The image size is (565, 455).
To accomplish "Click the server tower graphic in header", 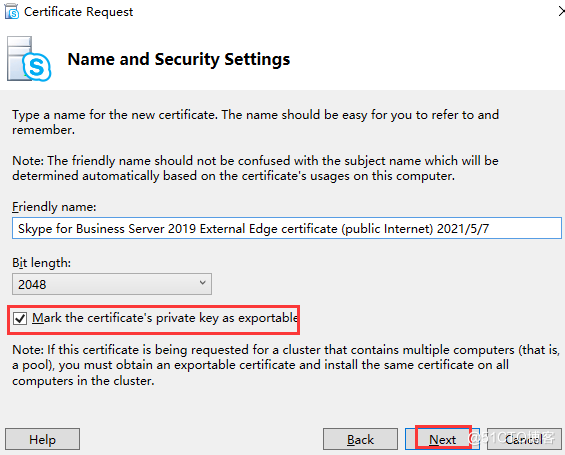I will point(20,58).
